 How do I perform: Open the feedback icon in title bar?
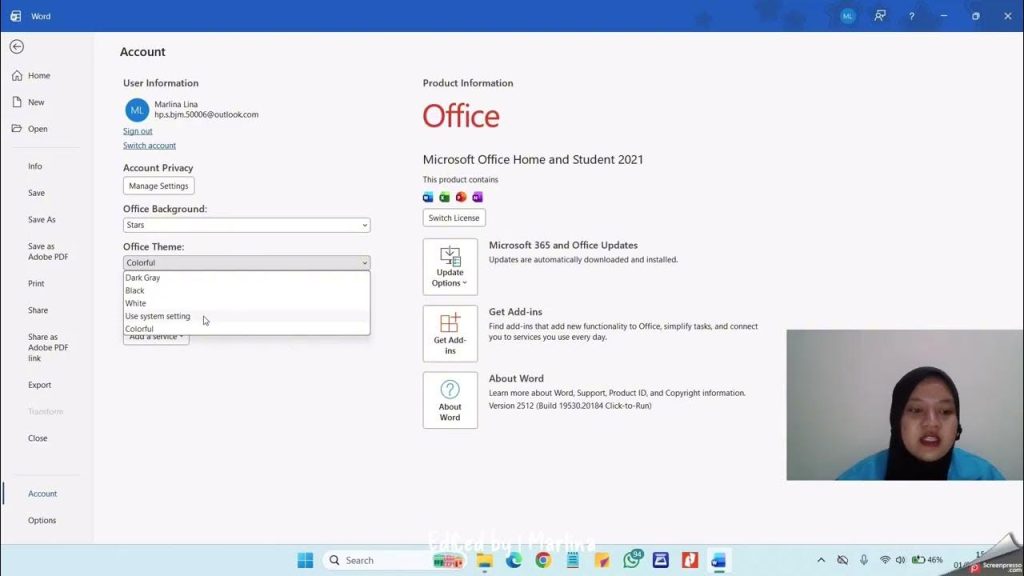click(880, 16)
